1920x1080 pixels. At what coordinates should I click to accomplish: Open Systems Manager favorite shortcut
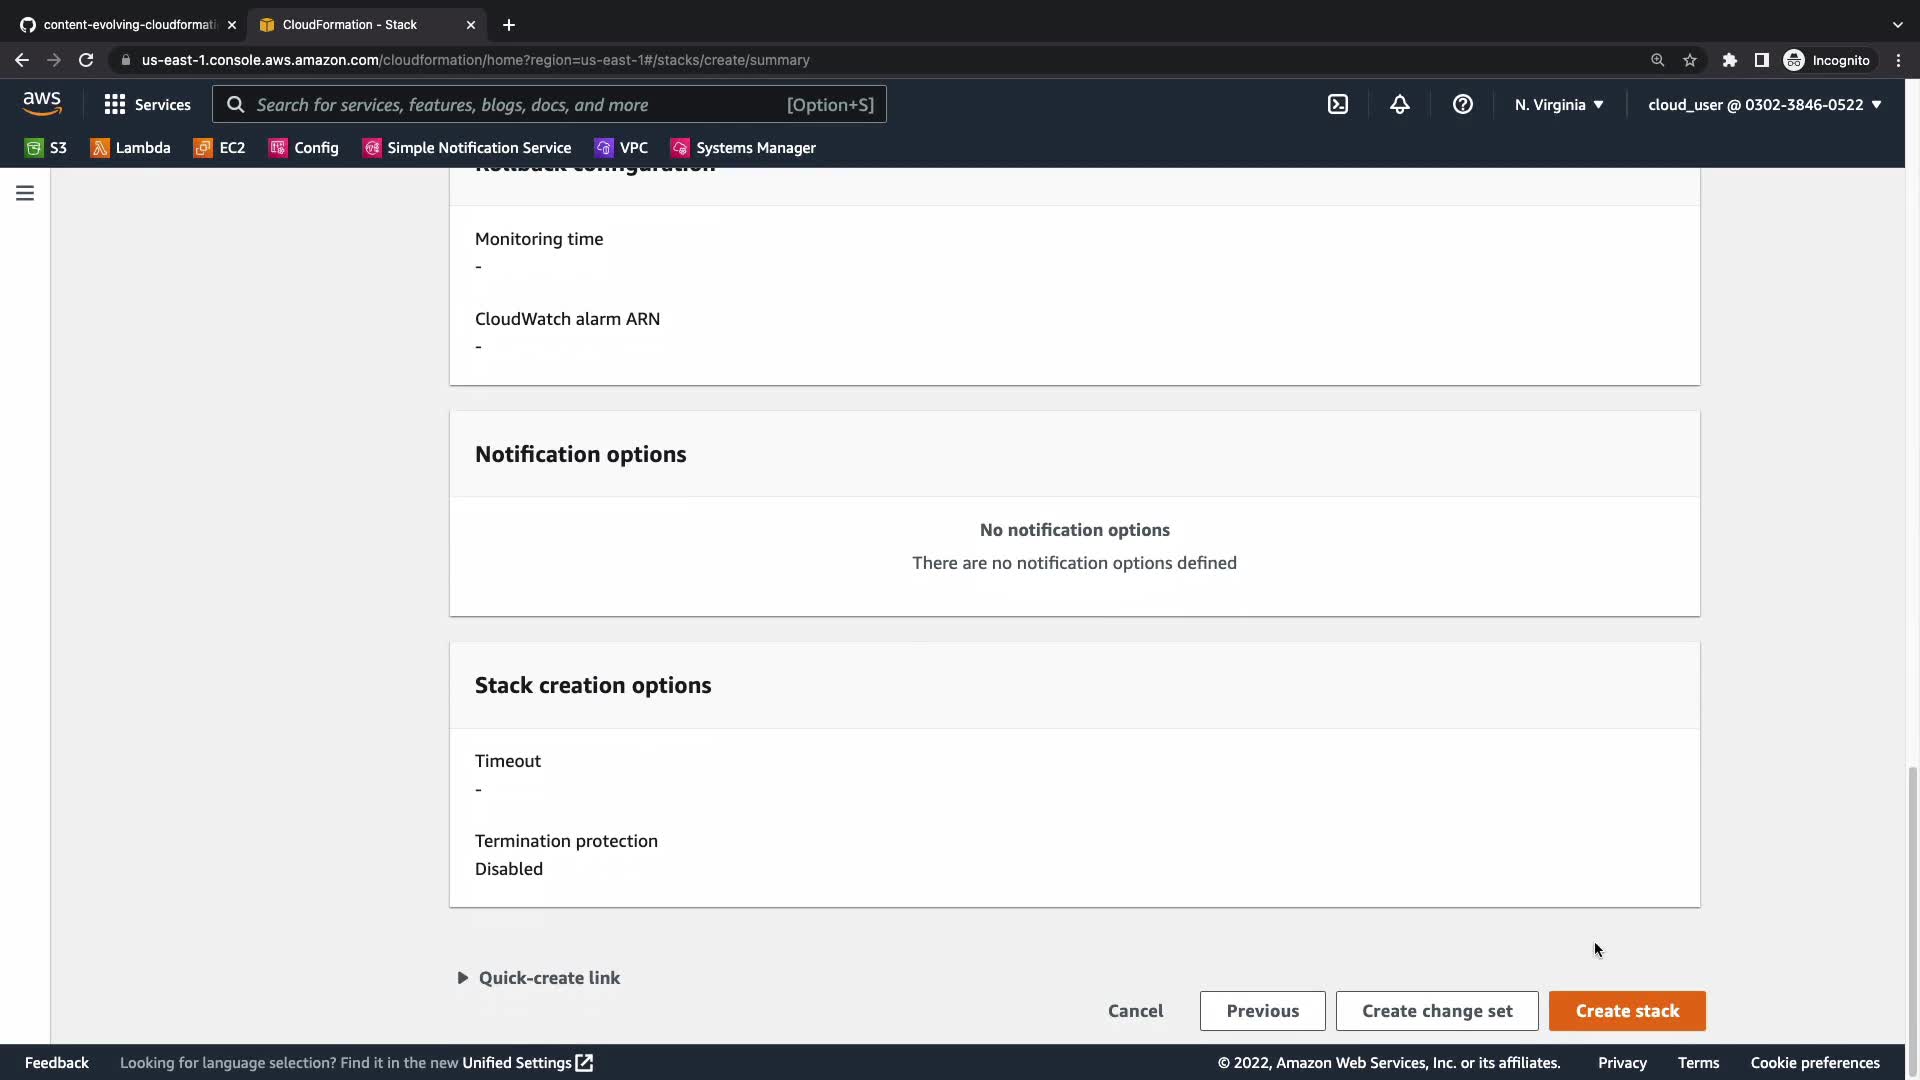(743, 148)
